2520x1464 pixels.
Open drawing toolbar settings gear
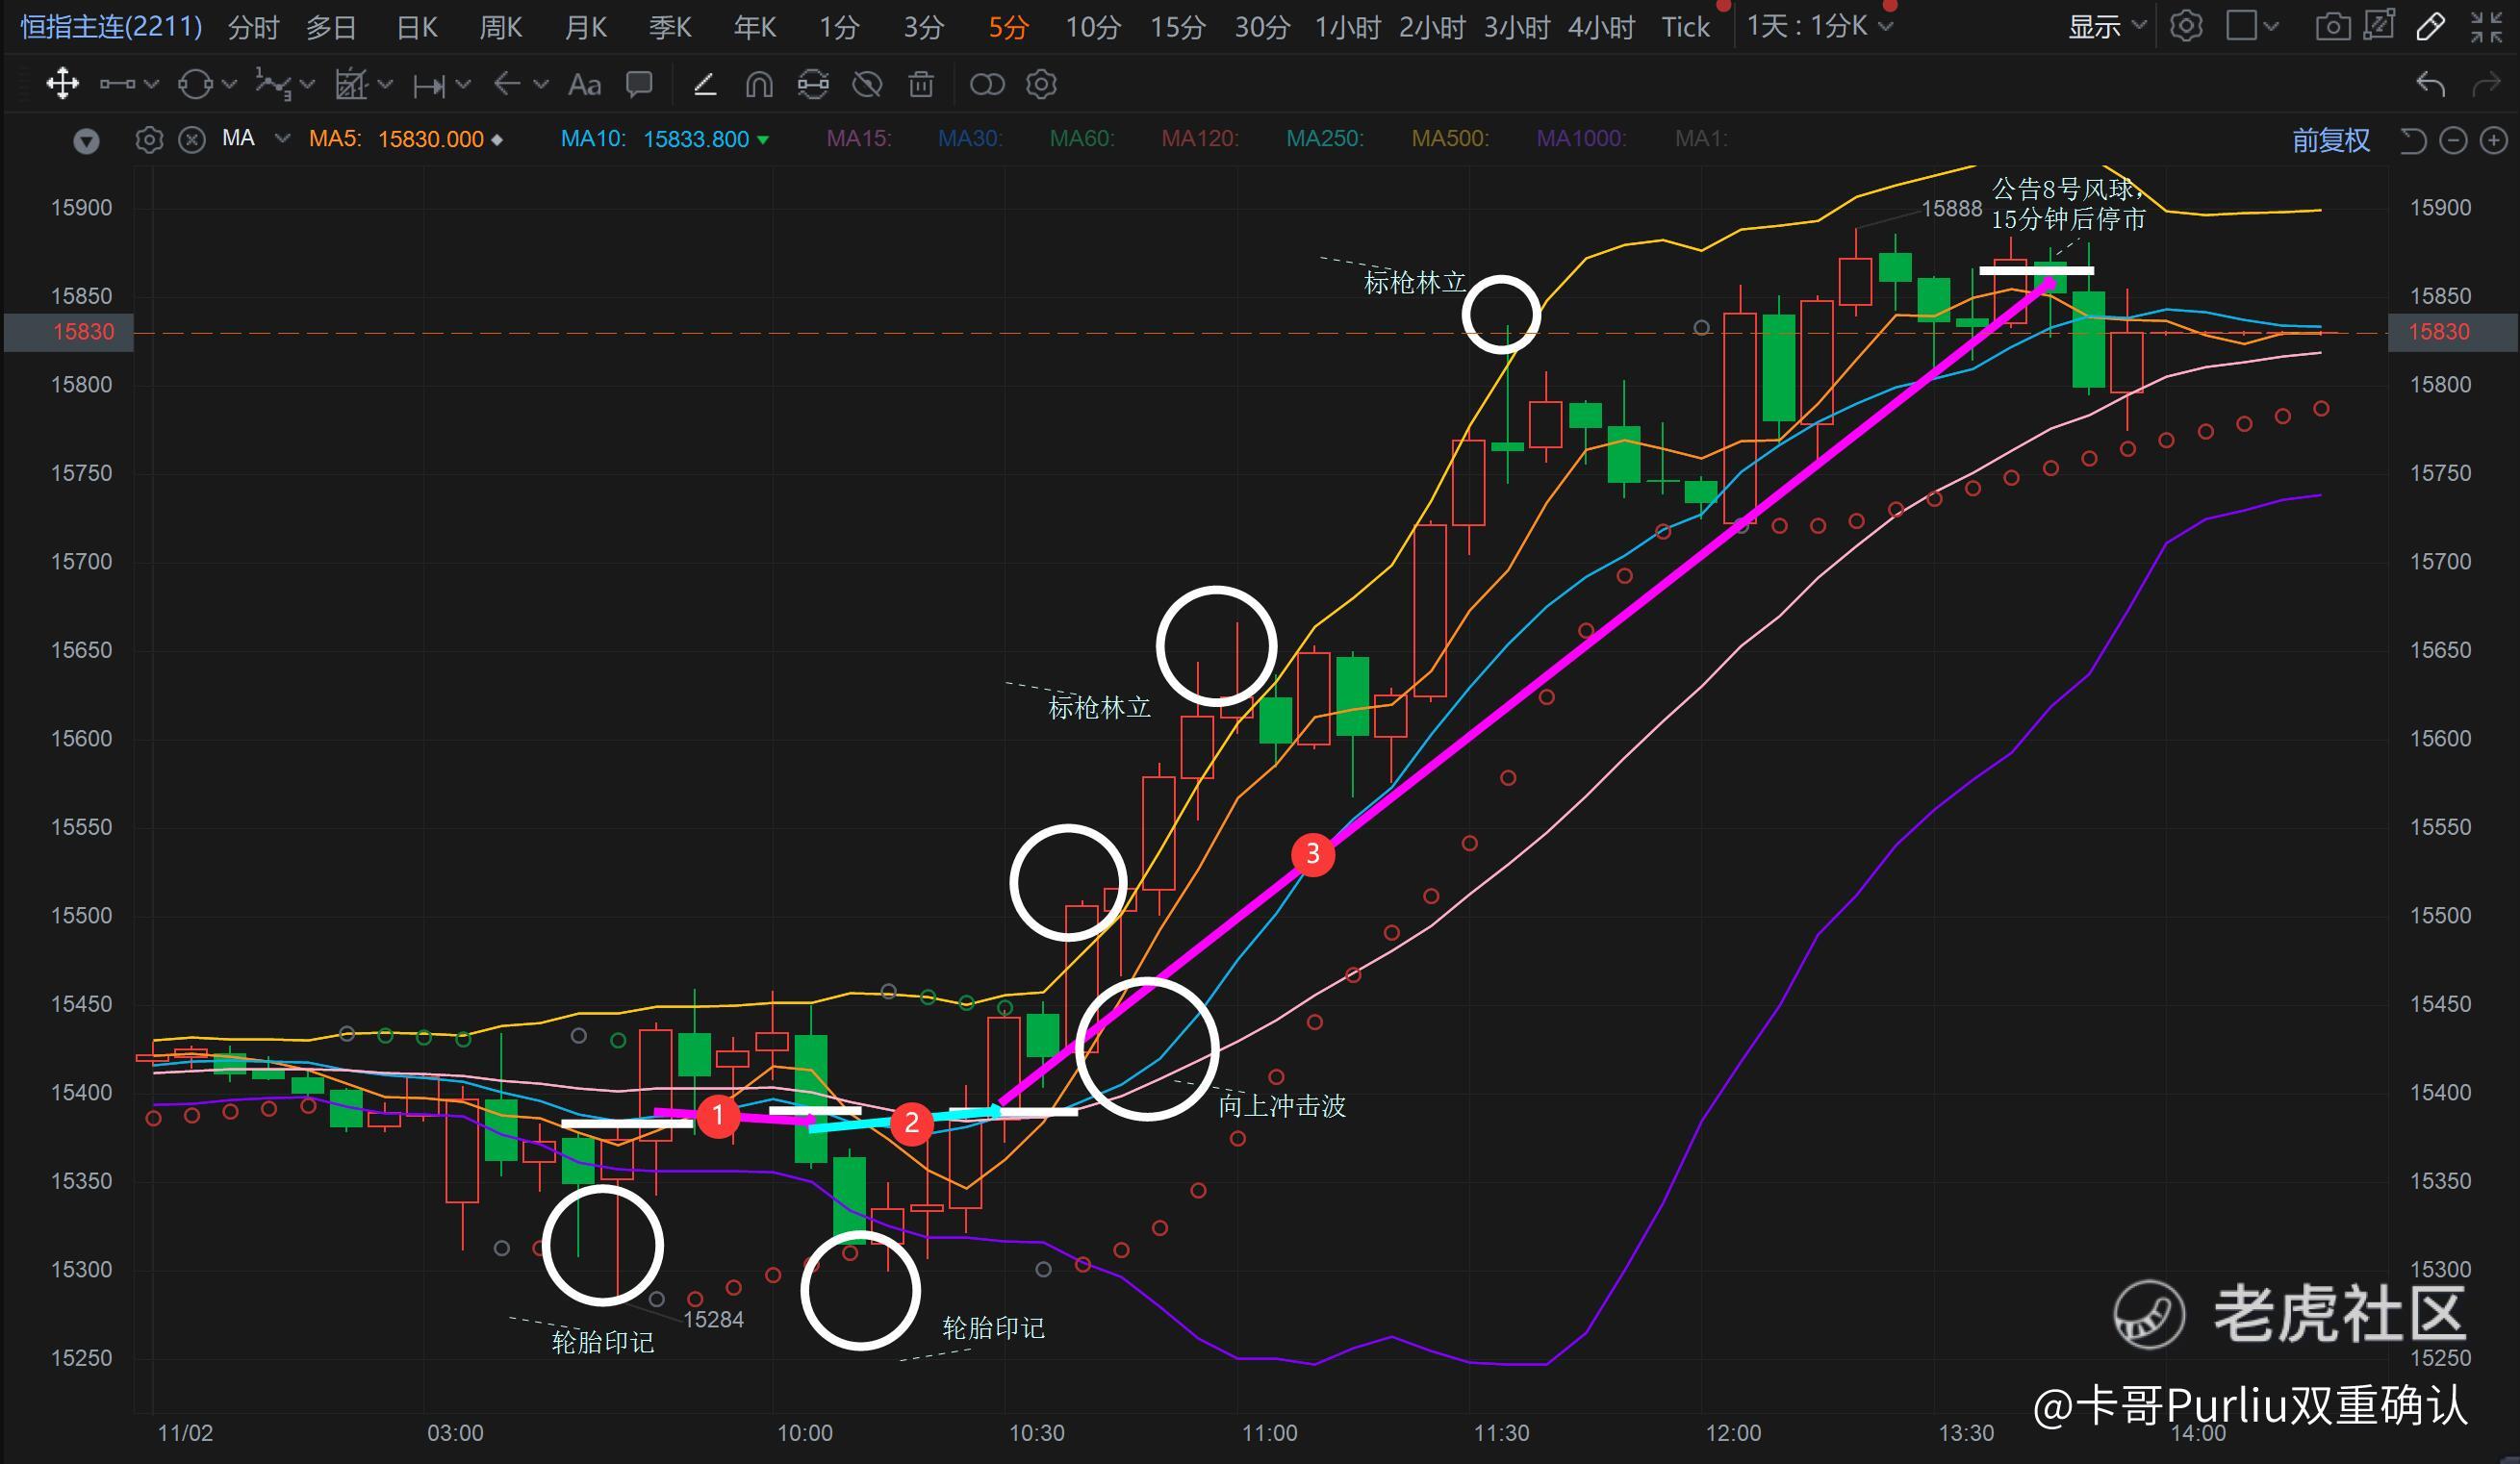pos(1041,84)
